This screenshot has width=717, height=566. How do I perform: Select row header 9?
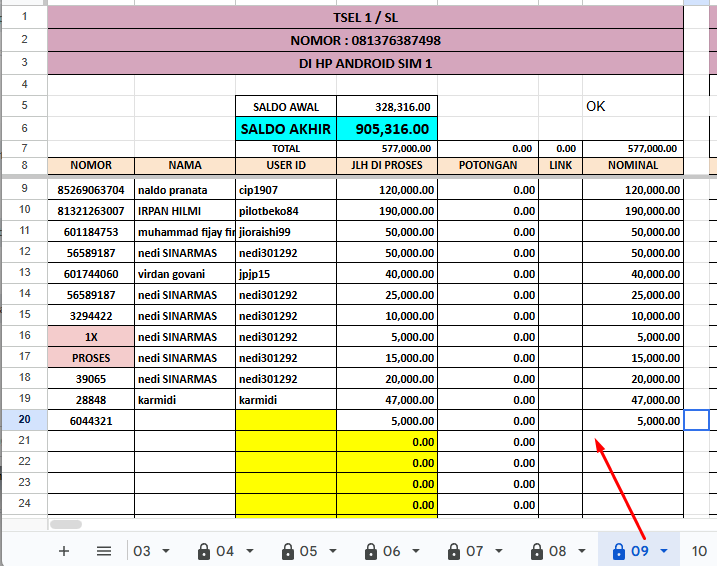coord(24,188)
